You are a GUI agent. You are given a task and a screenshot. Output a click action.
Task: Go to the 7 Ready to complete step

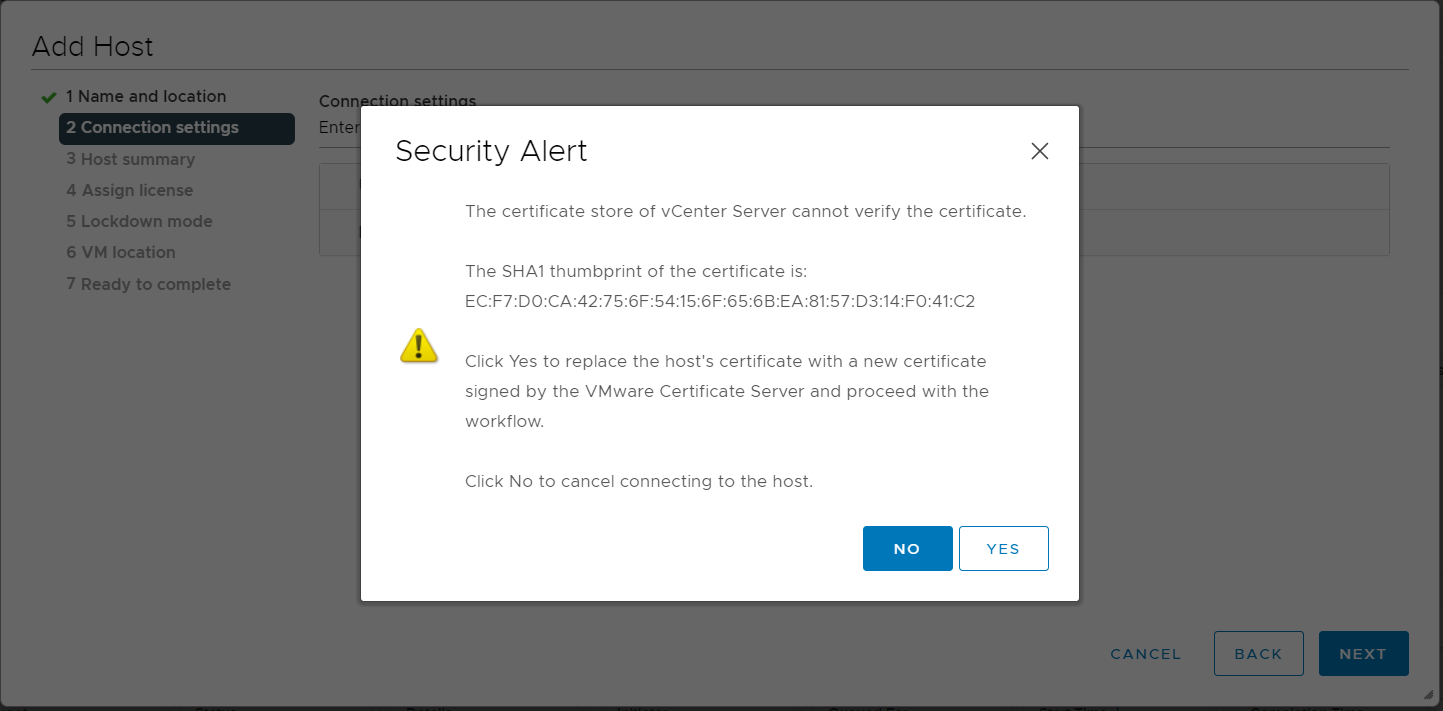148,284
